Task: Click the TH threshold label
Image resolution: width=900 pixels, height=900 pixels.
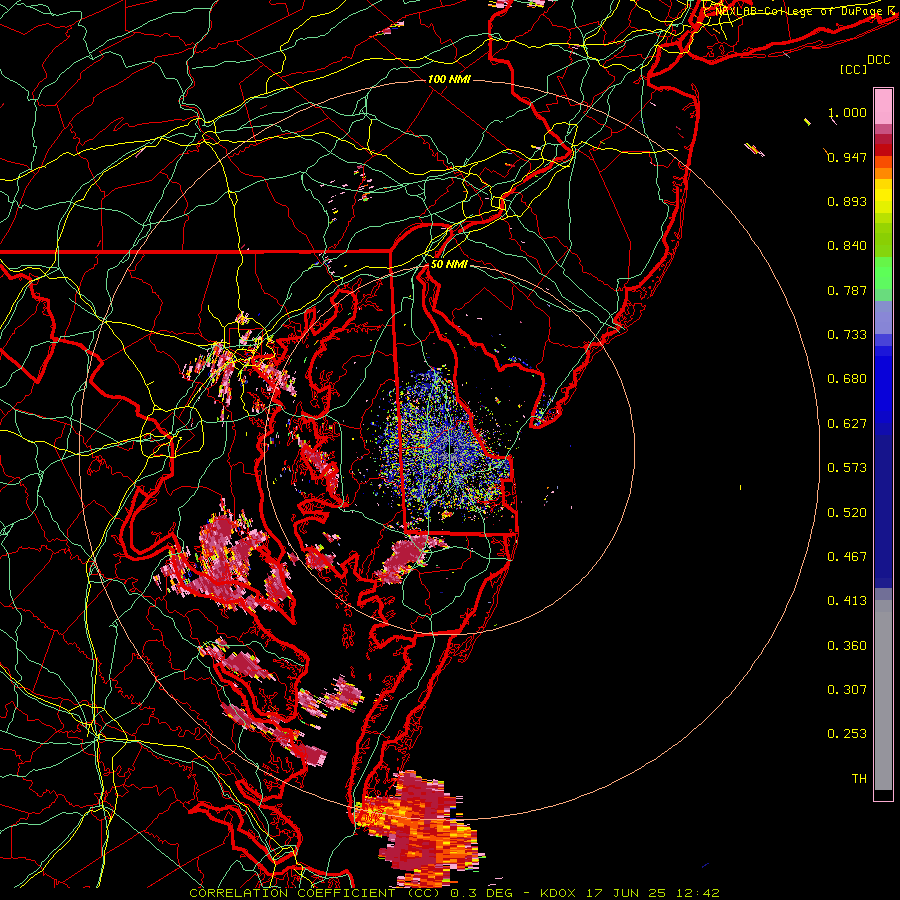Action: 859,779
